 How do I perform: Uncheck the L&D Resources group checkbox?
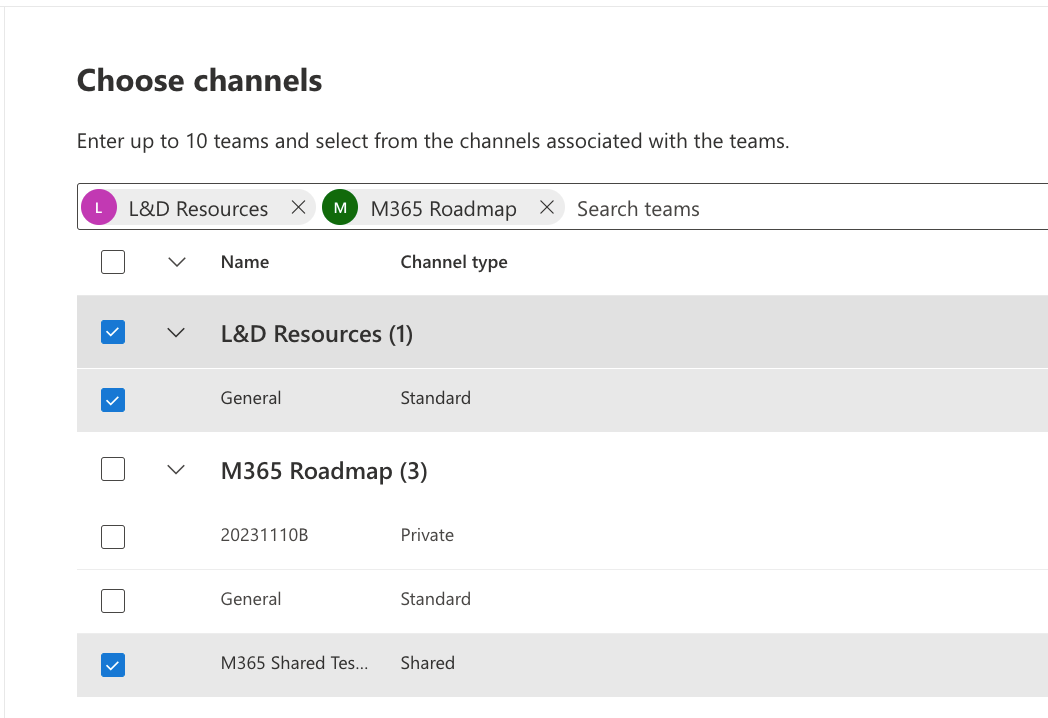point(113,332)
